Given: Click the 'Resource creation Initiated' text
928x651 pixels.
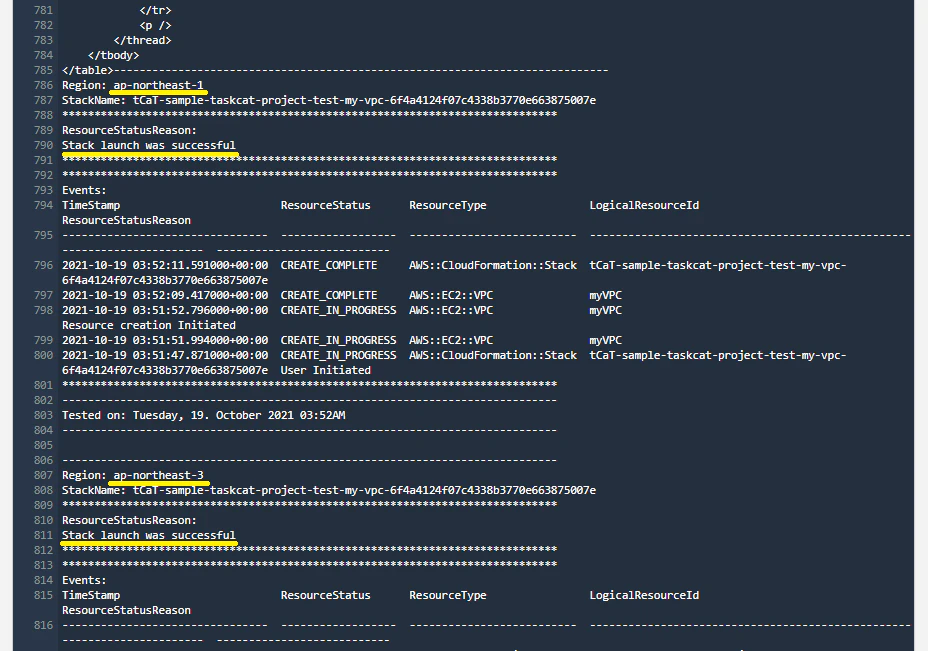Looking at the screenshot, I should [x=149, y=326].
